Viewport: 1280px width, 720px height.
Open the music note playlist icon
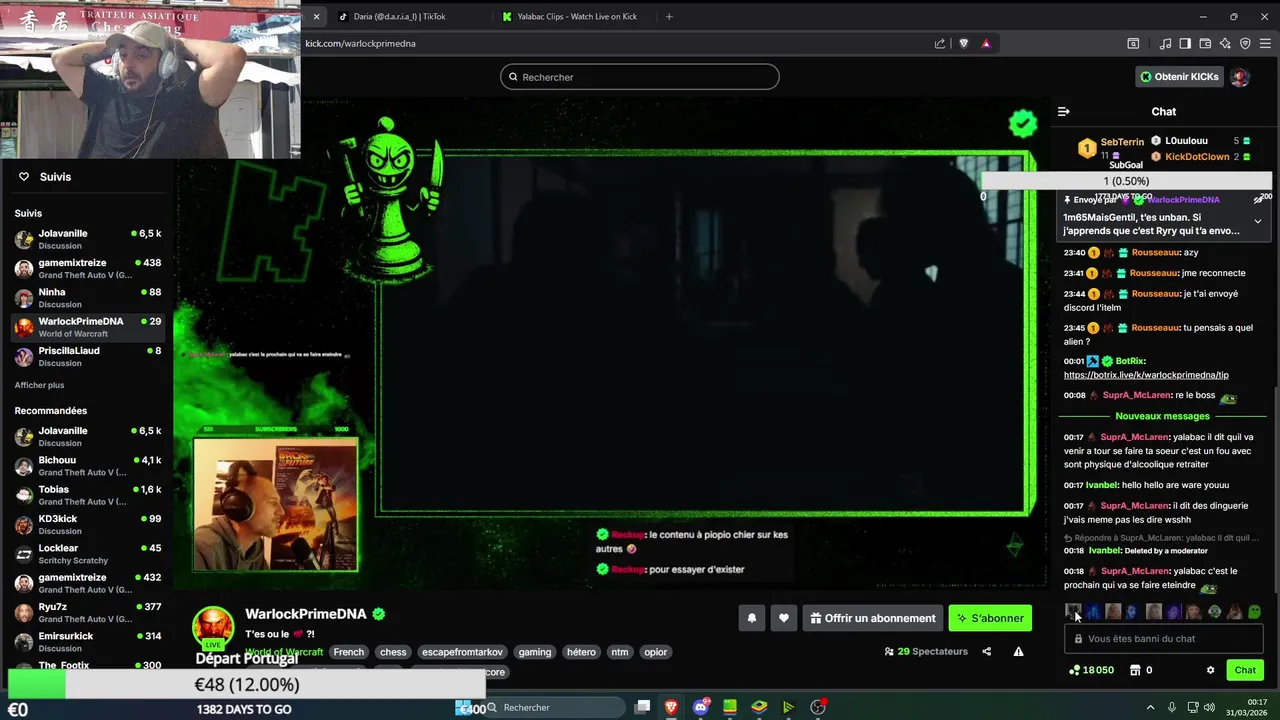coord(1166,43)
